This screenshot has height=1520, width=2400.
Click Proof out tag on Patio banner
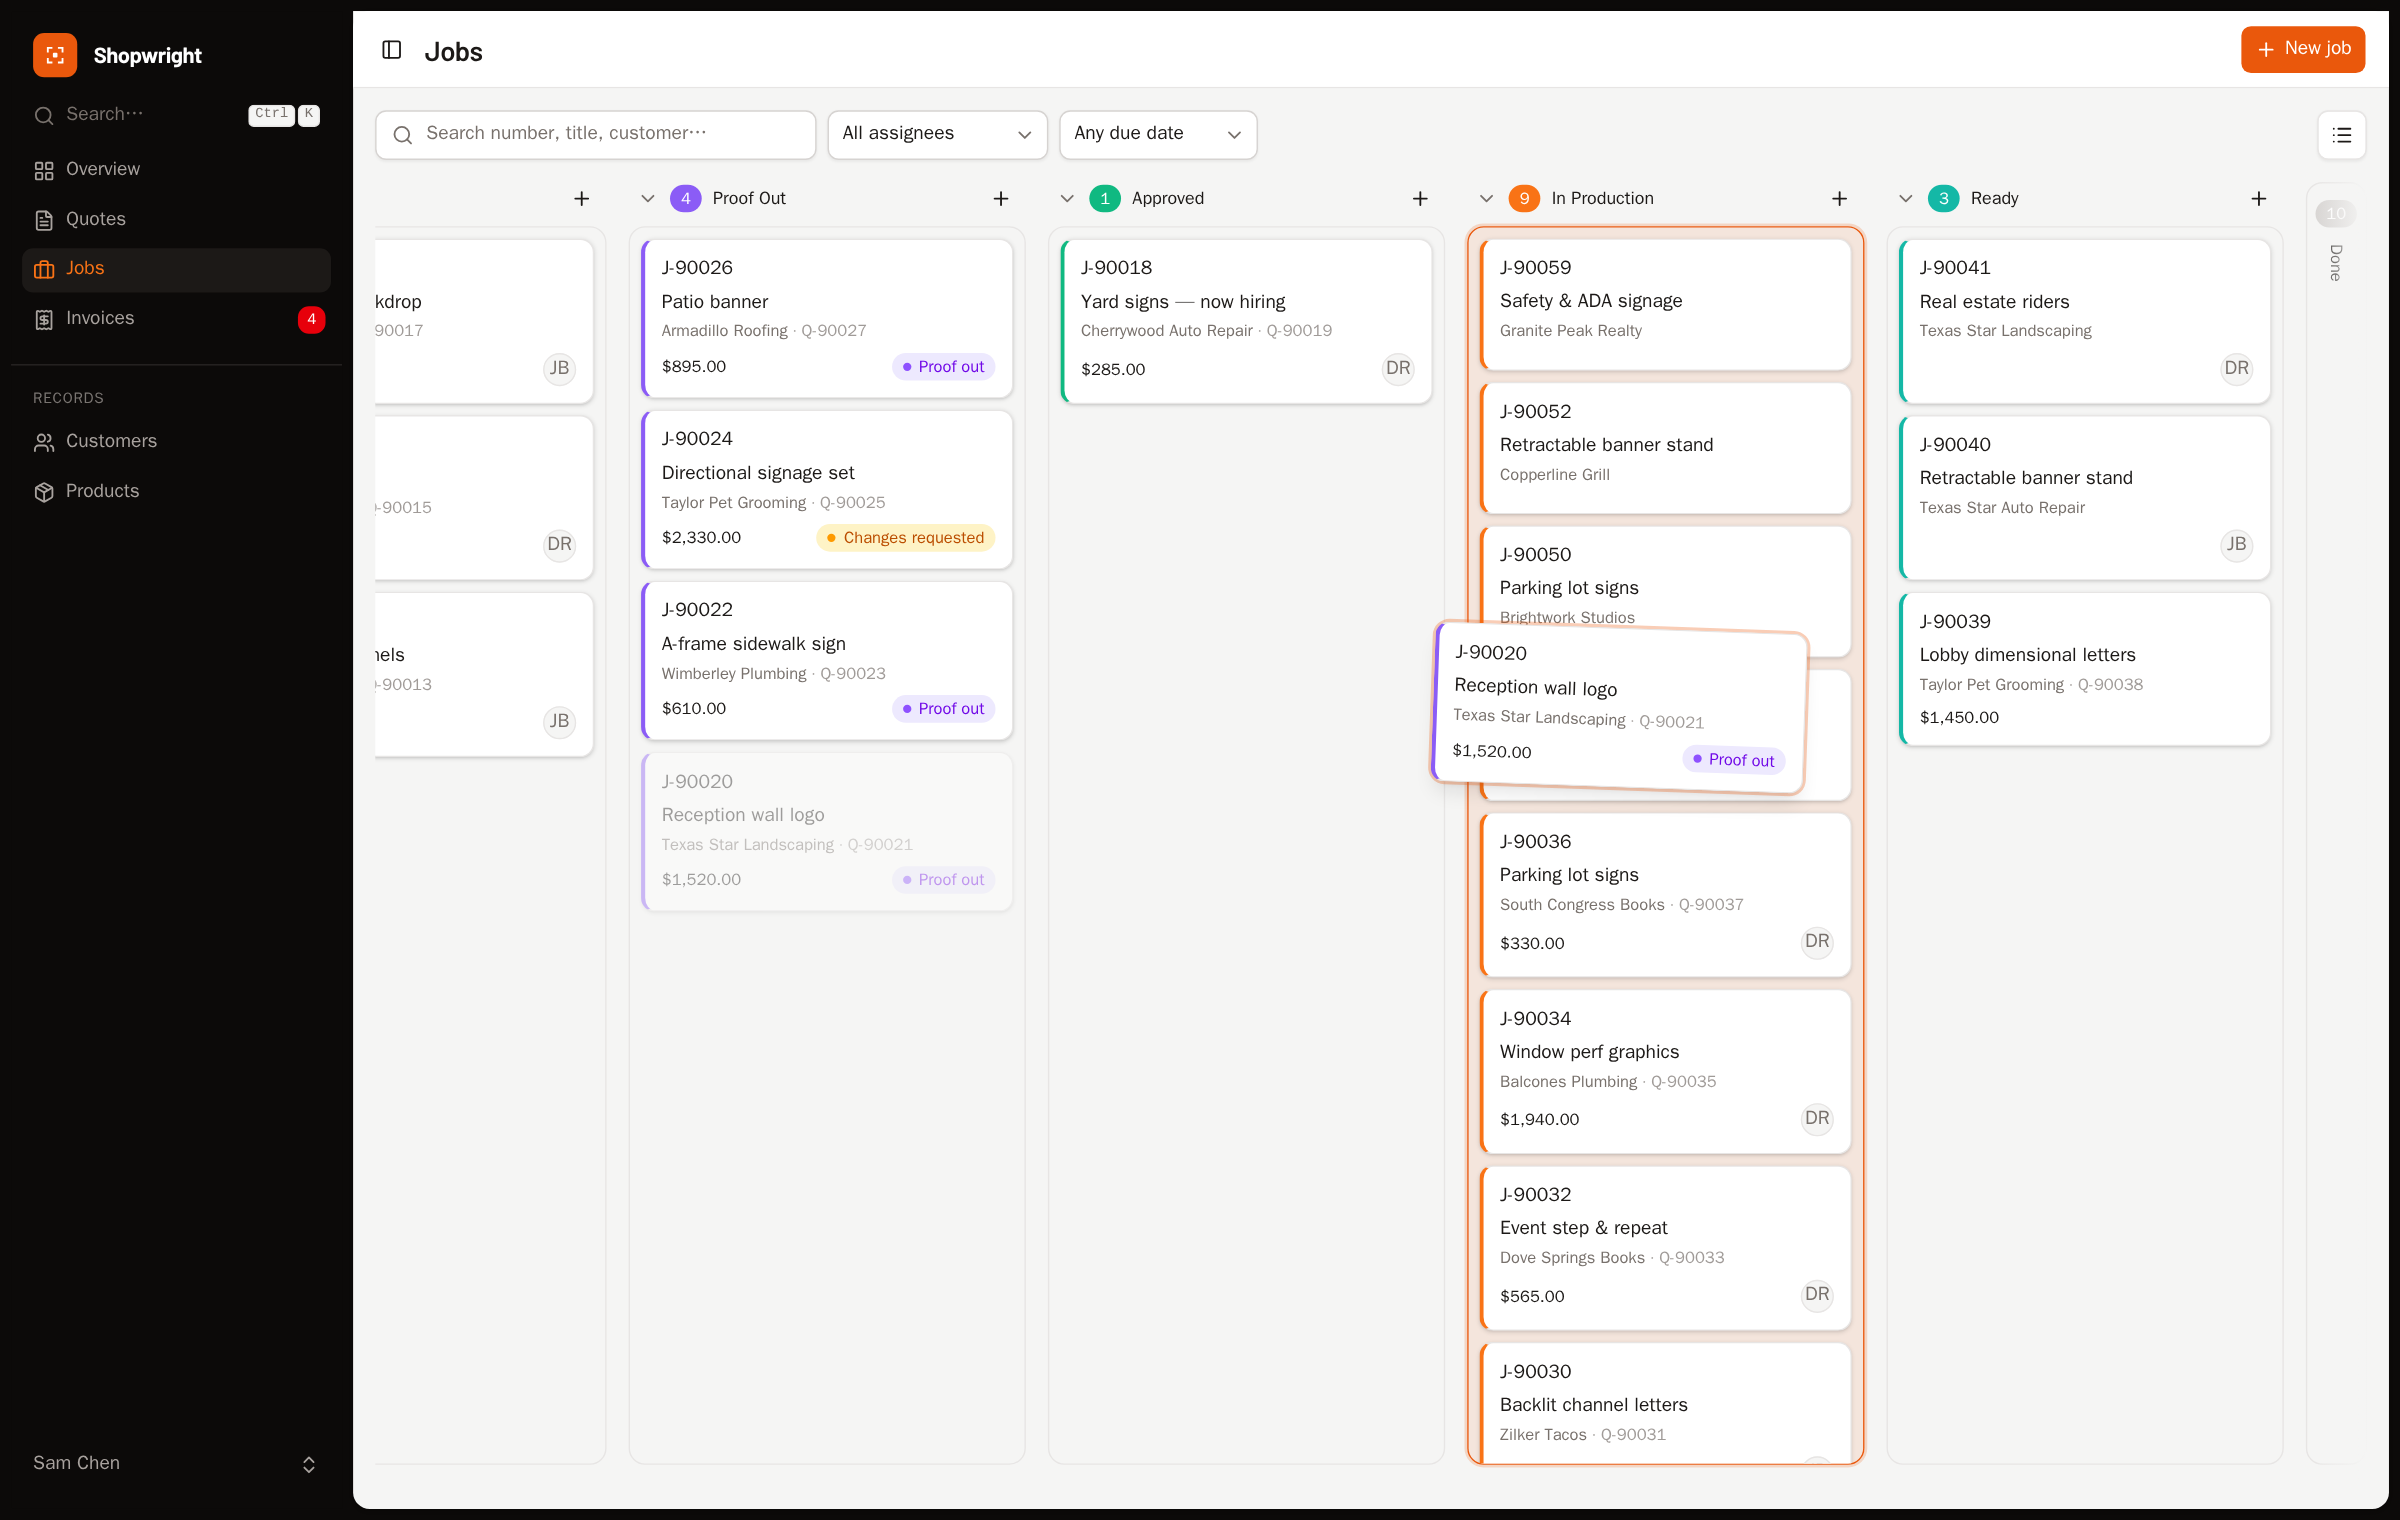coord(943,367)
